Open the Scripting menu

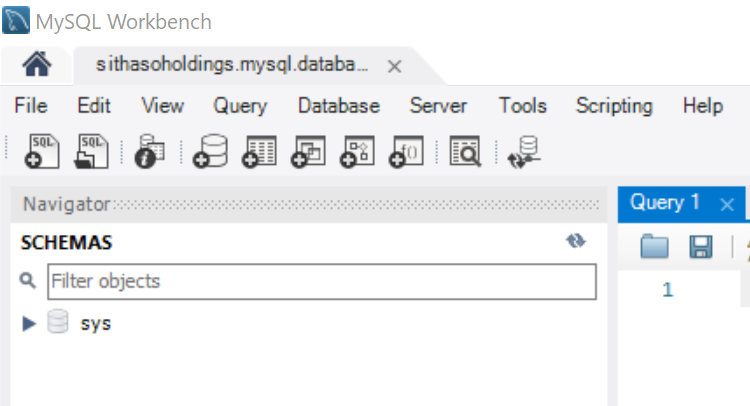click(614, 106)
